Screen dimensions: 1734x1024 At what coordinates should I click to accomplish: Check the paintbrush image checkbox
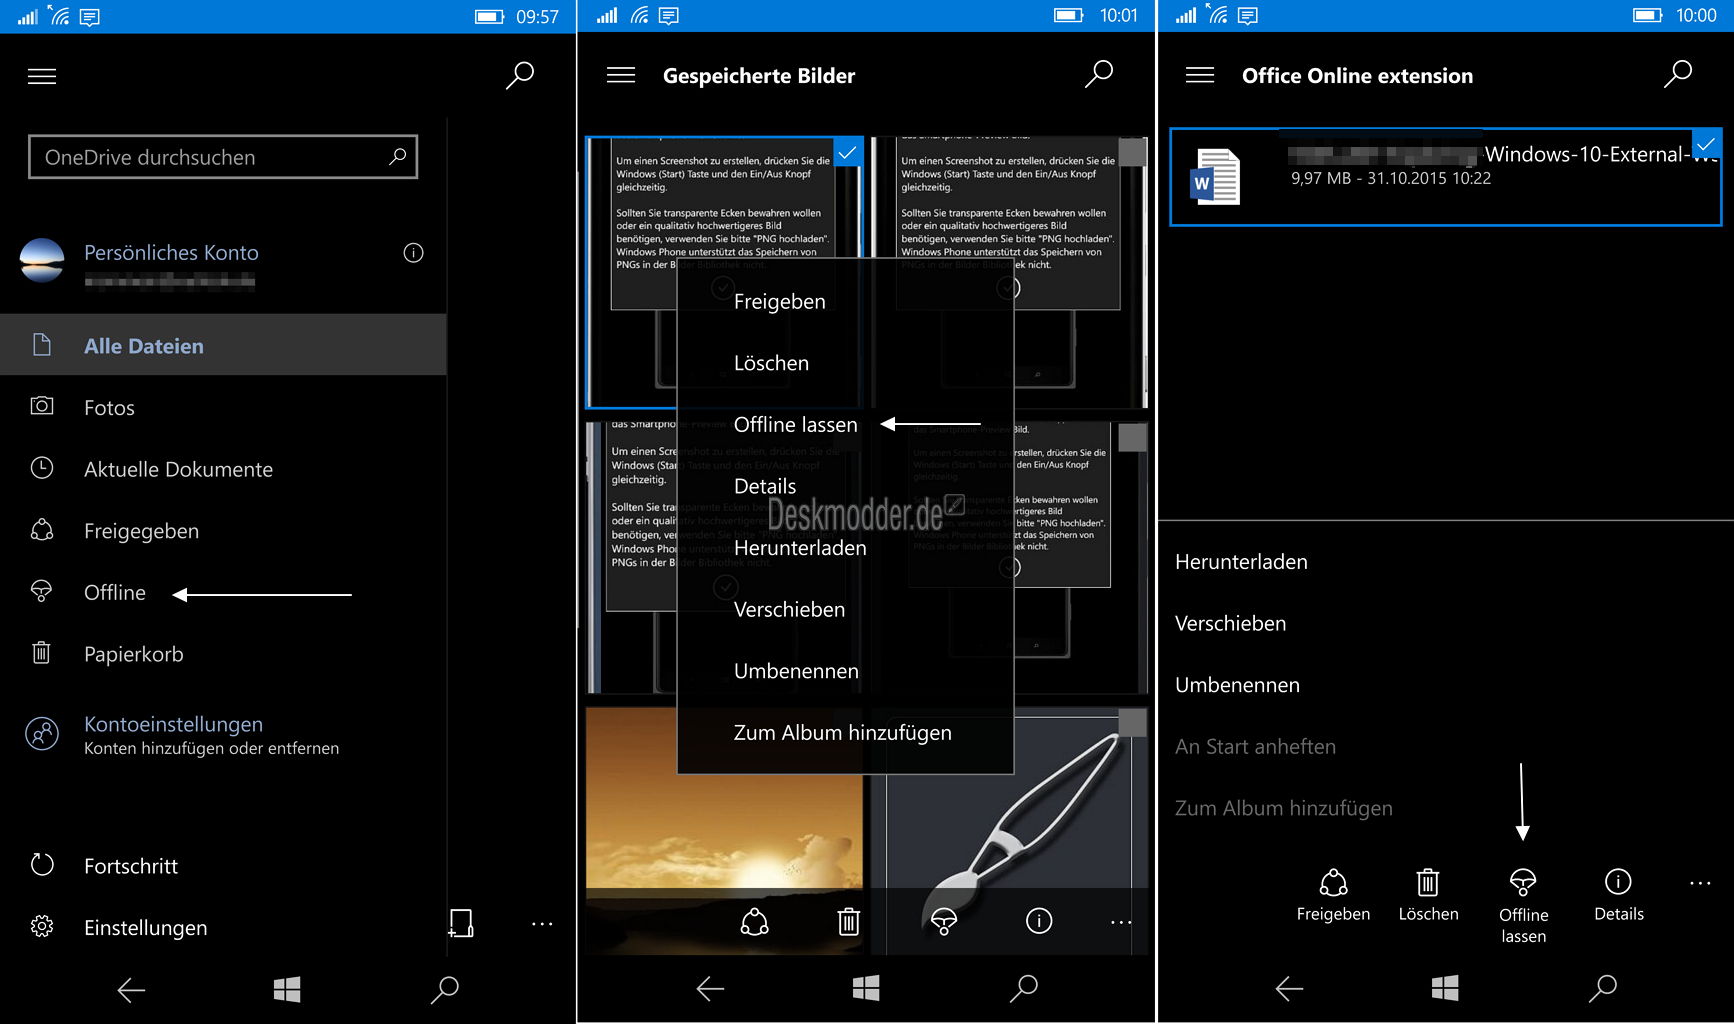point(1132,723)
